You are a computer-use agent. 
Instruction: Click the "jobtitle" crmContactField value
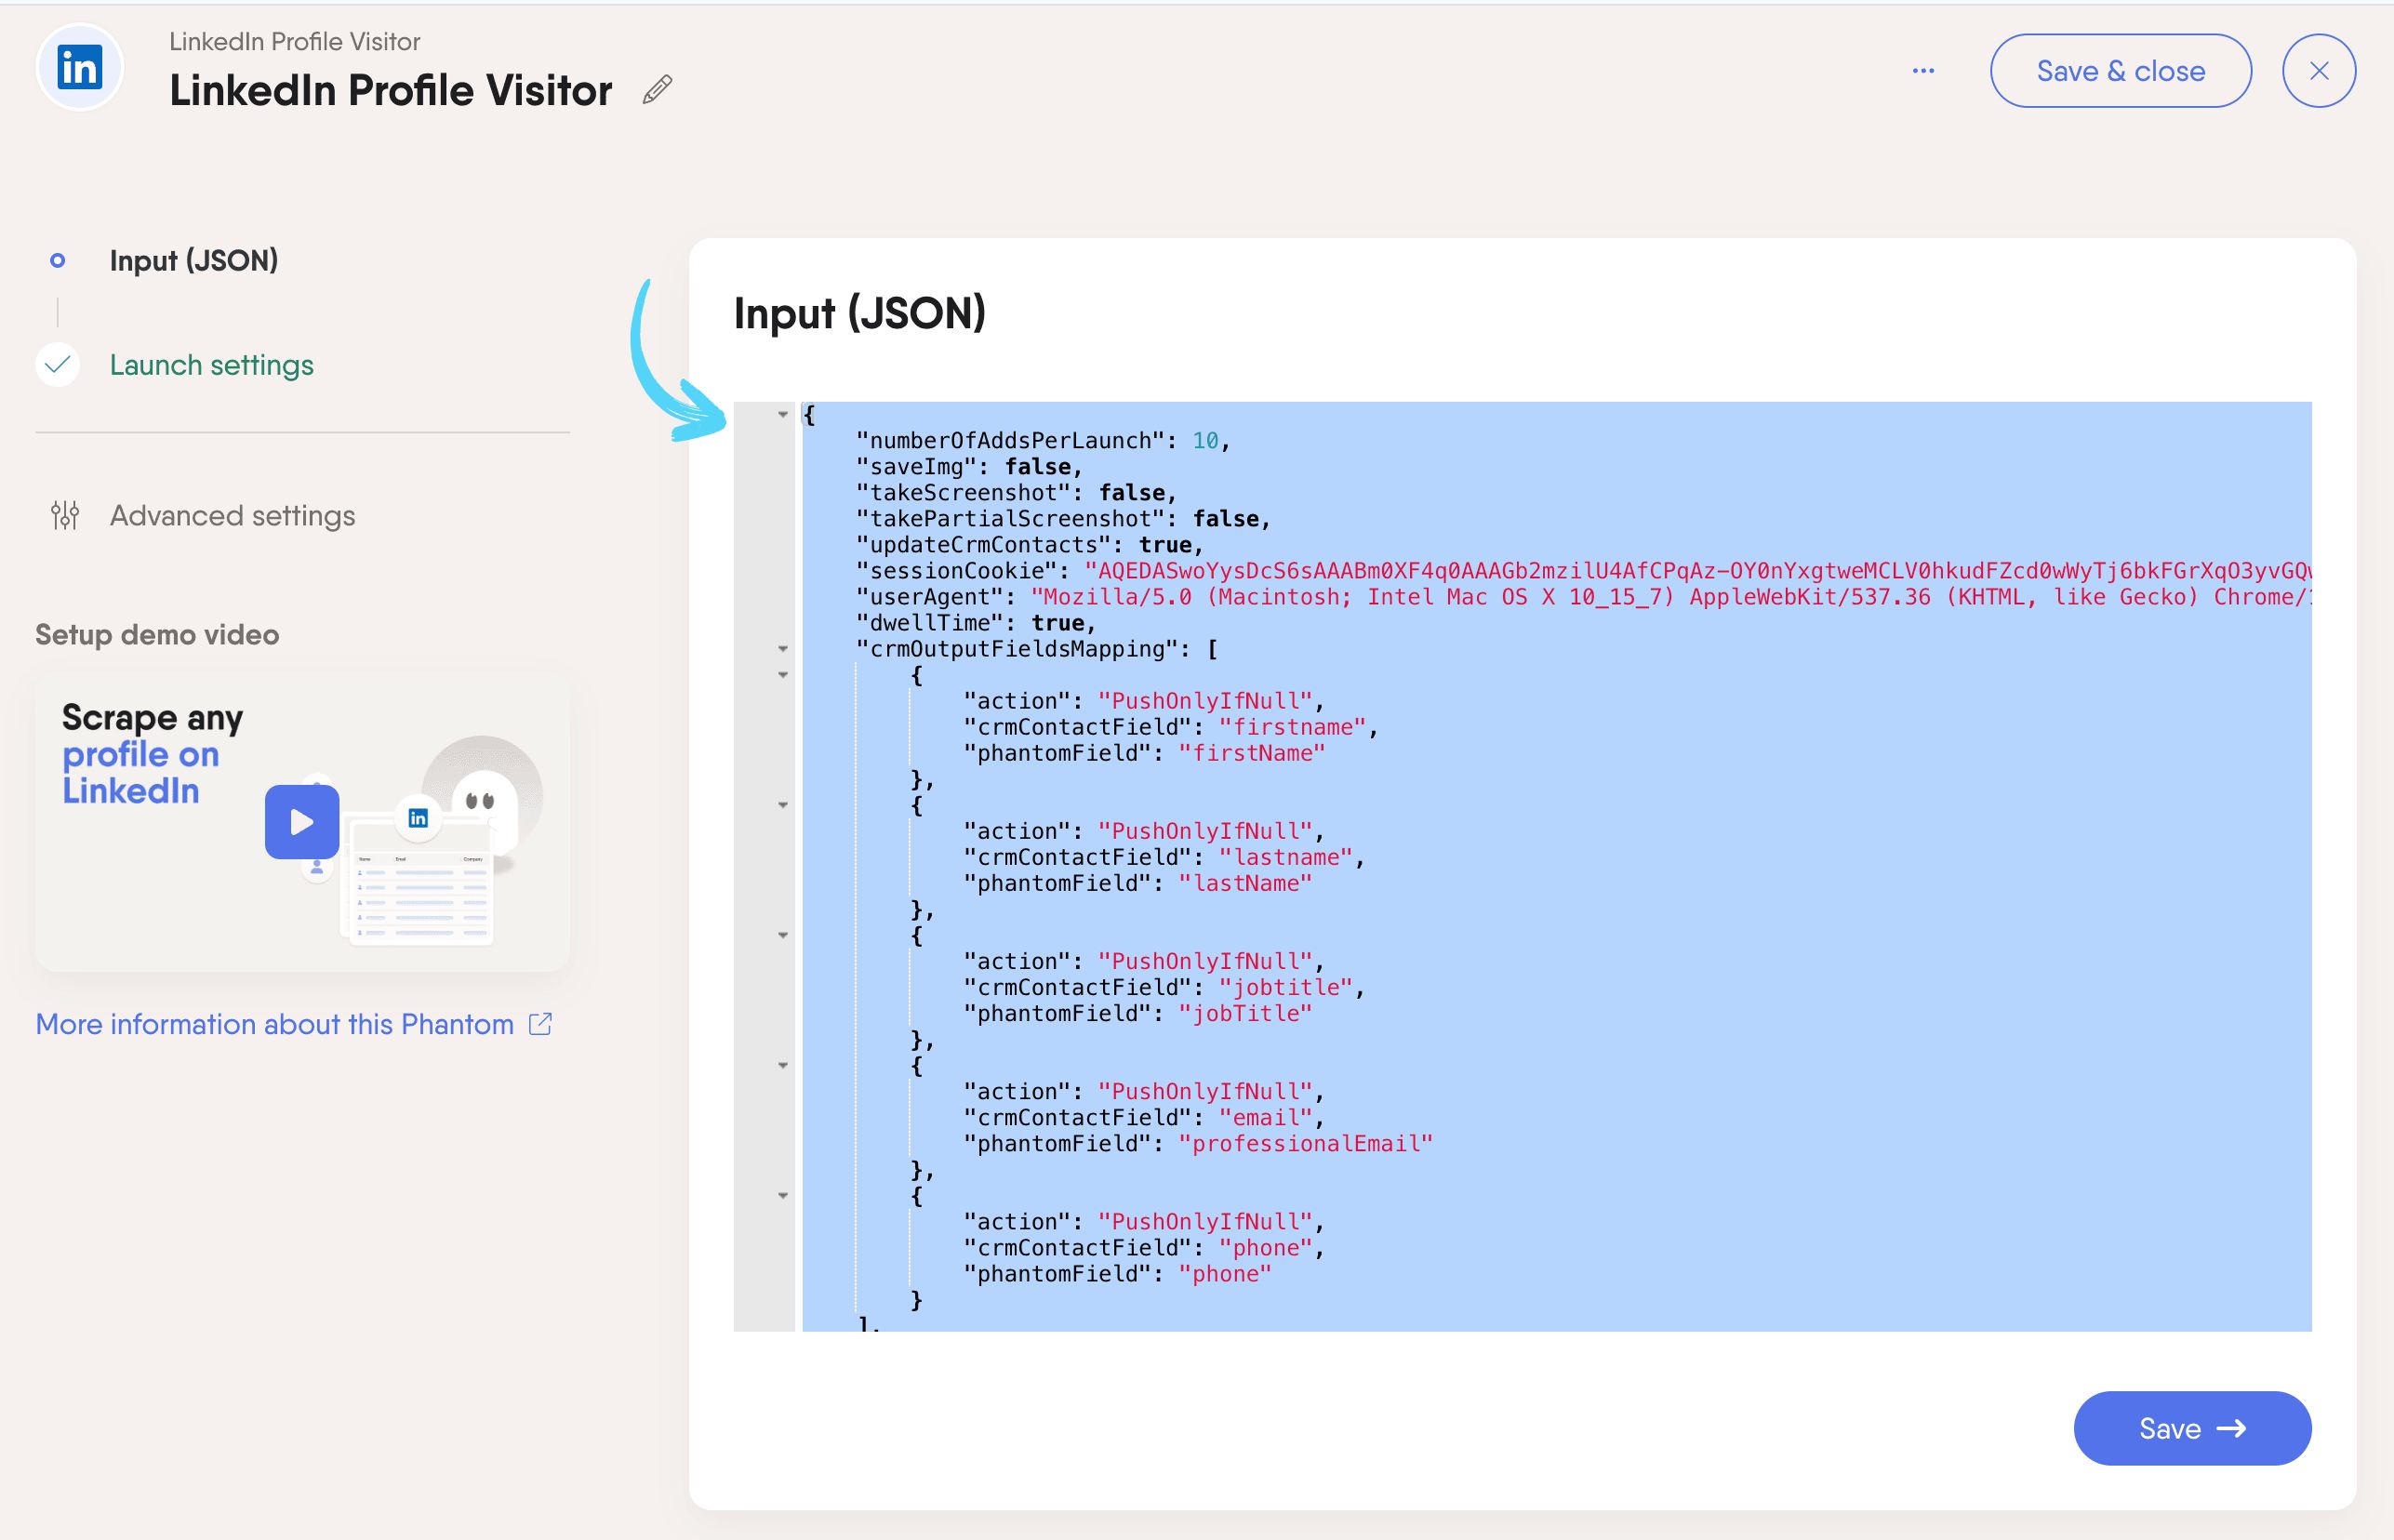pos(1286,987)
